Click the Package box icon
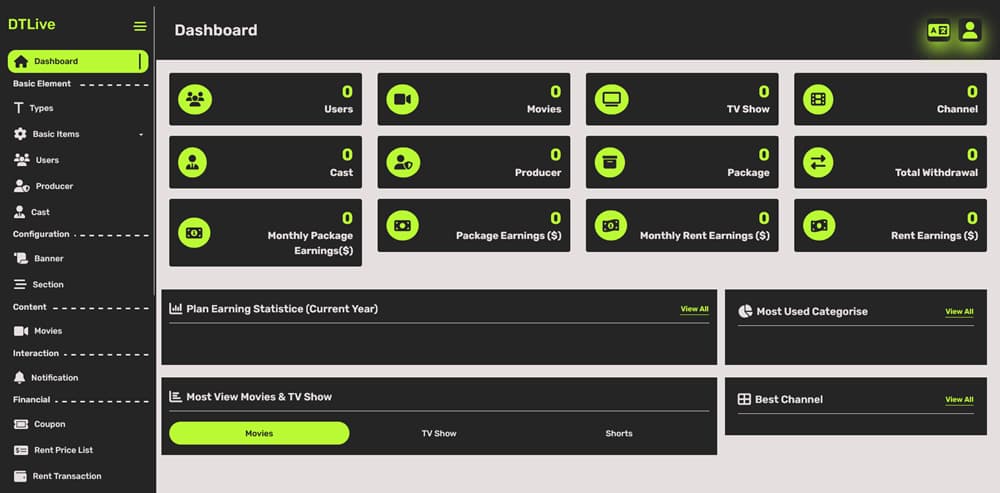 (610, 162)
